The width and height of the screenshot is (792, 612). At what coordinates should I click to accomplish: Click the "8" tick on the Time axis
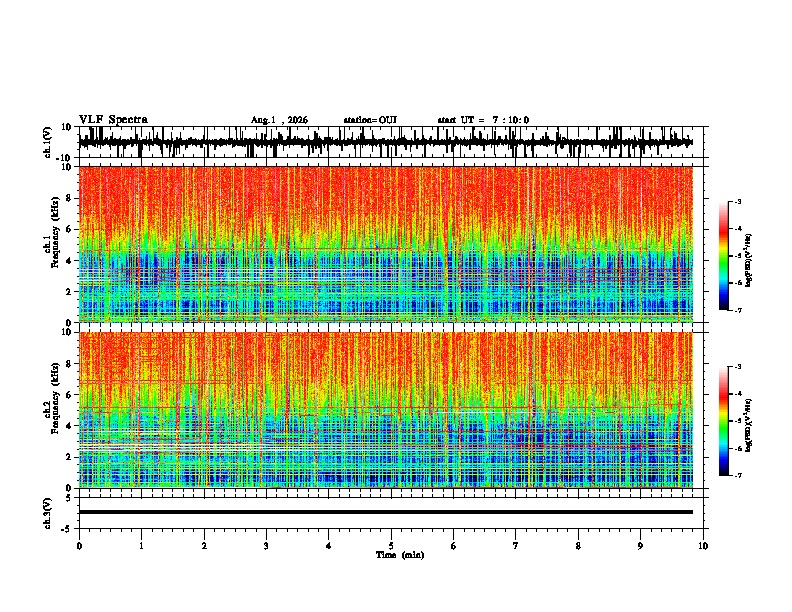pos(578,546)
